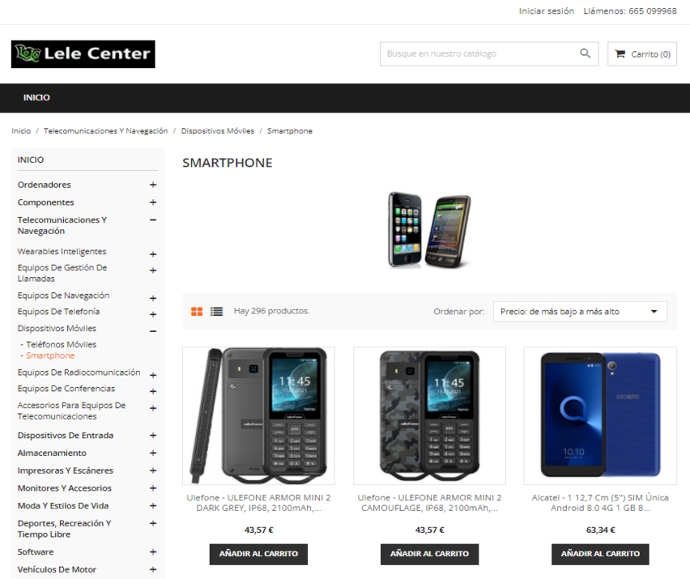
Task: Collapse Telecomunicaciones Y Navegación category
Action: point(153,220)
